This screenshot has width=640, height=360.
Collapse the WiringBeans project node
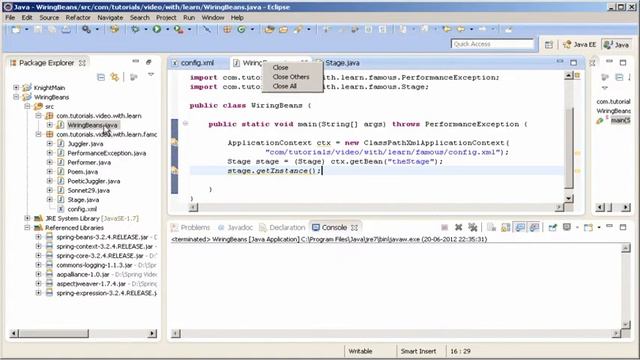click(16, 97)
